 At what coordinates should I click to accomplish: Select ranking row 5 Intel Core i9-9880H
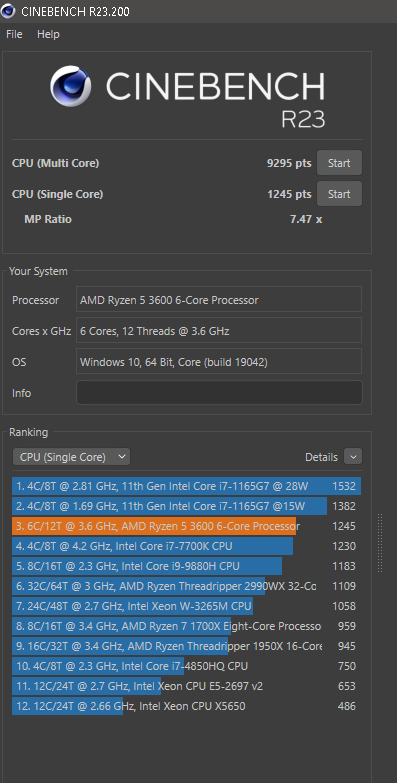[x=186, y=566]
